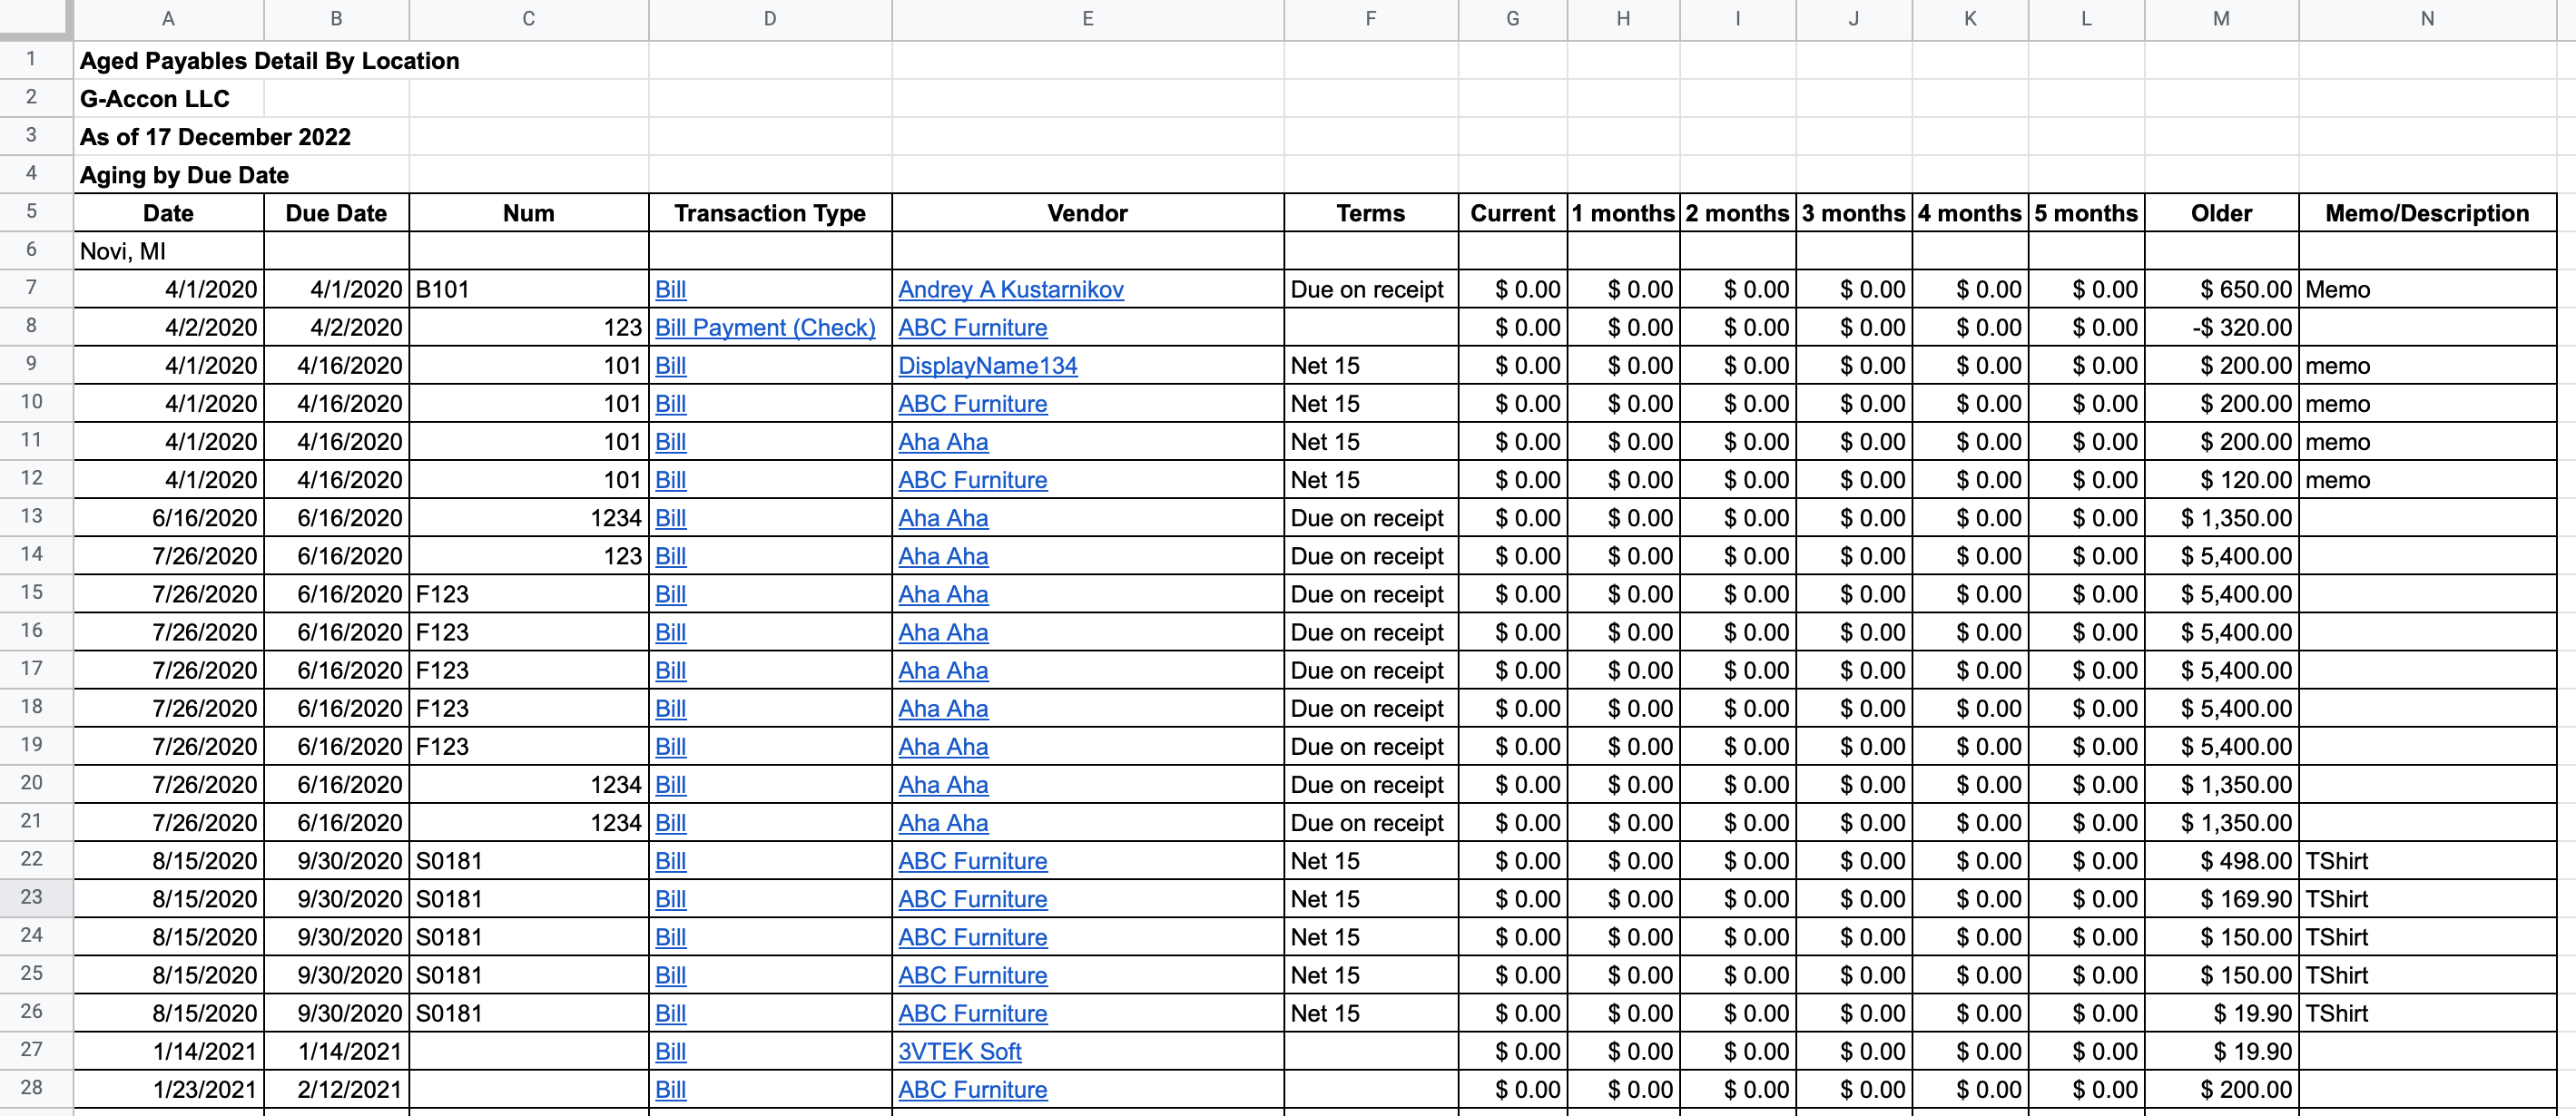Select the '1234' Num cell in row 21

click(x=528, y=822)
